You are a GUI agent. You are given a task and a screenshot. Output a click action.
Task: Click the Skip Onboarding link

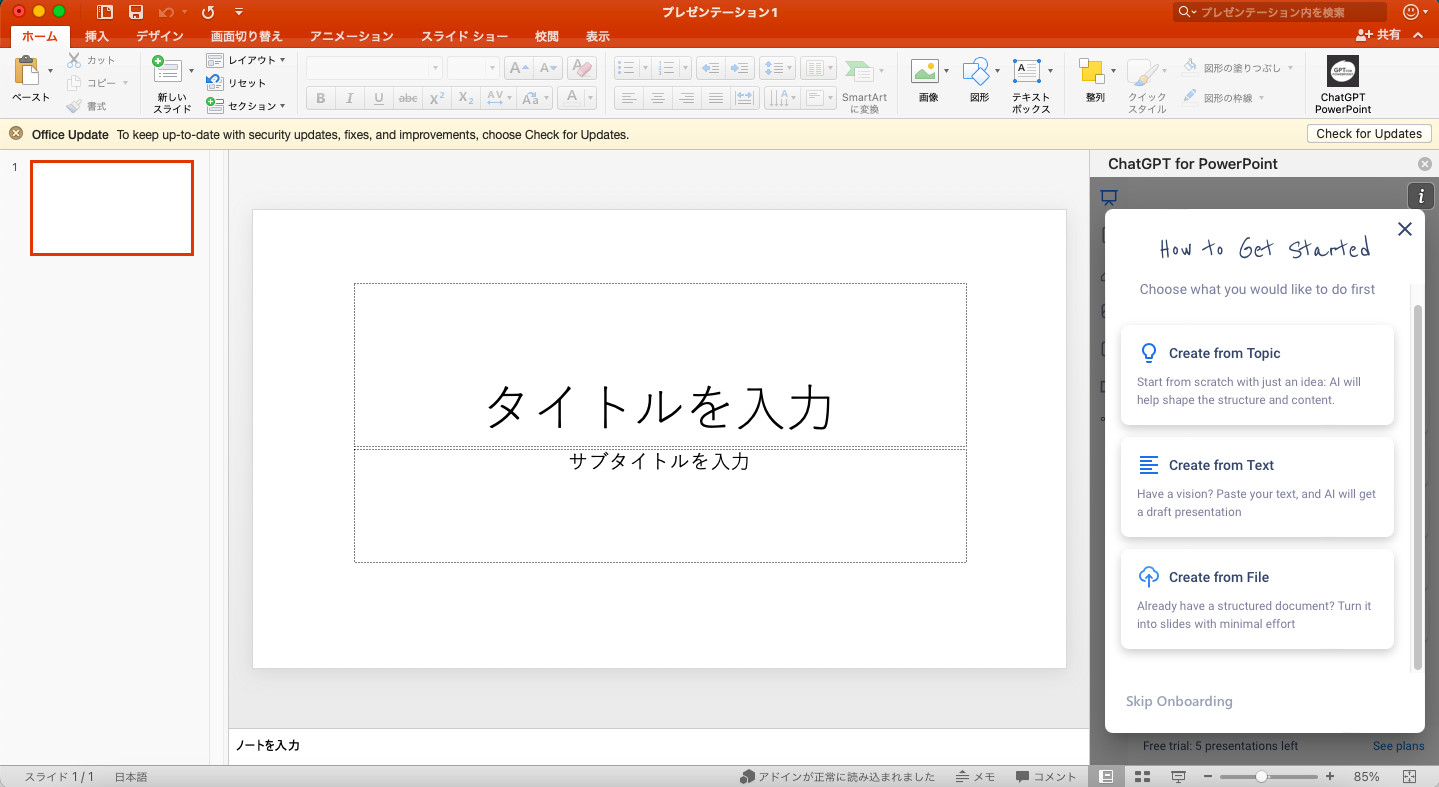click(x=1179, y=701)
